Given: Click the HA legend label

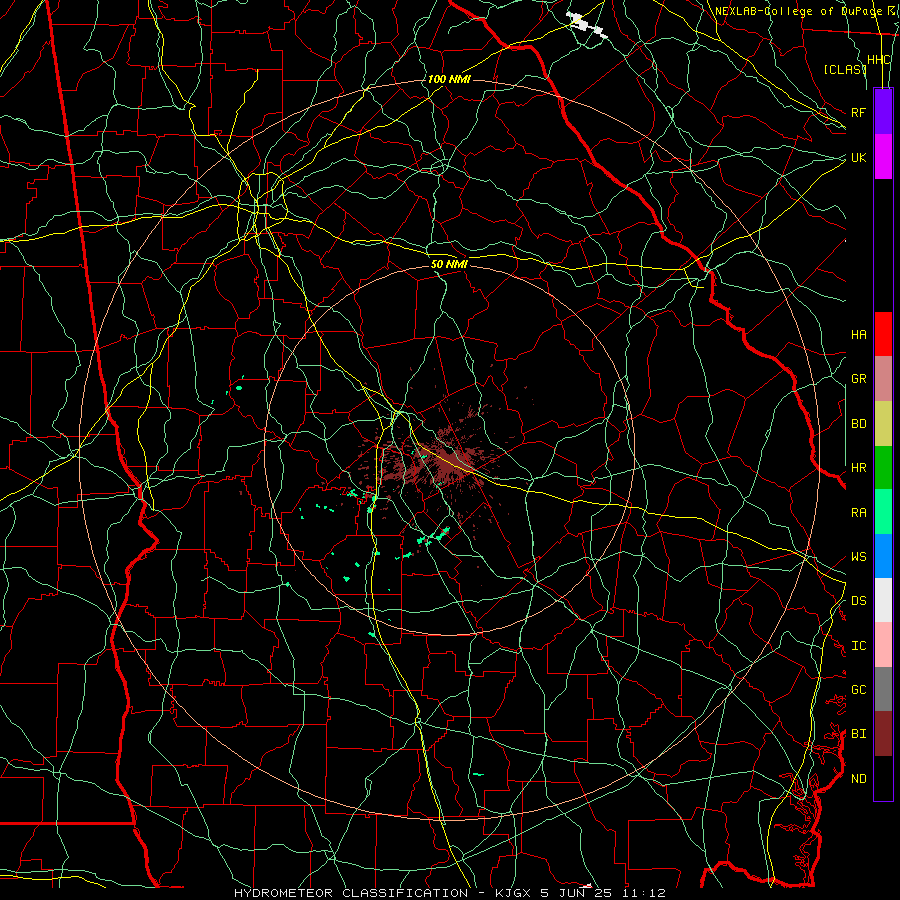Looking at the screenshot, I should coord(858,335).
